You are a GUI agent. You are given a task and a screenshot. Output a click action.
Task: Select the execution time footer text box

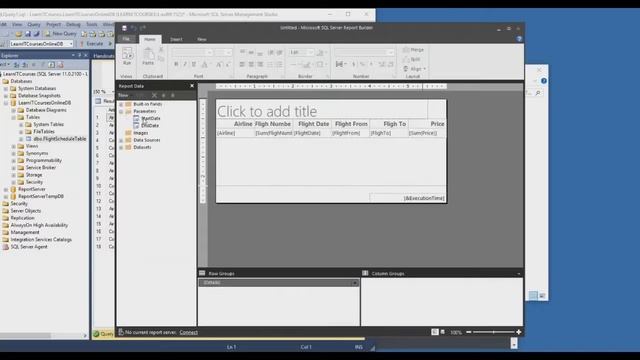point(407,198)
